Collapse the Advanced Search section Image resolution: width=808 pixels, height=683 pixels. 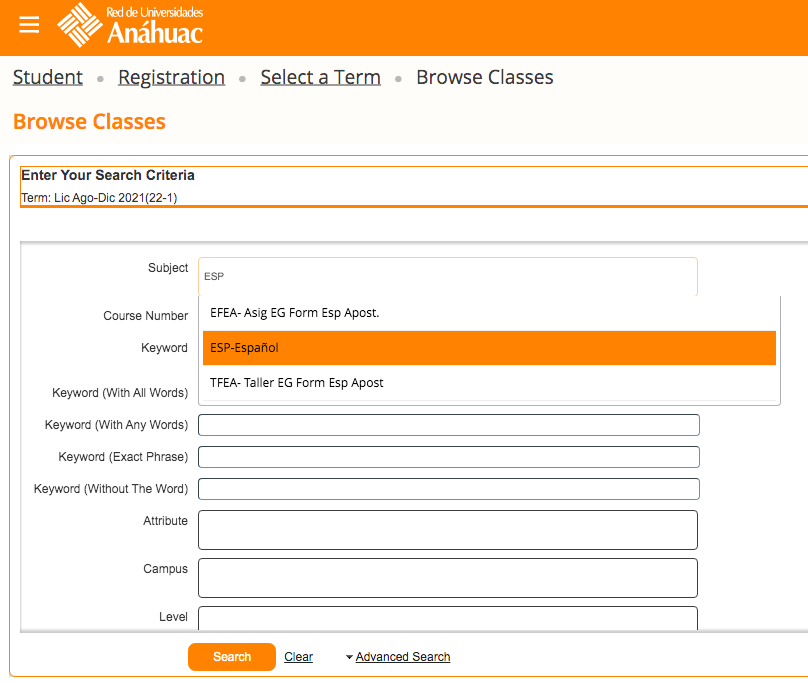click(402, 657)
